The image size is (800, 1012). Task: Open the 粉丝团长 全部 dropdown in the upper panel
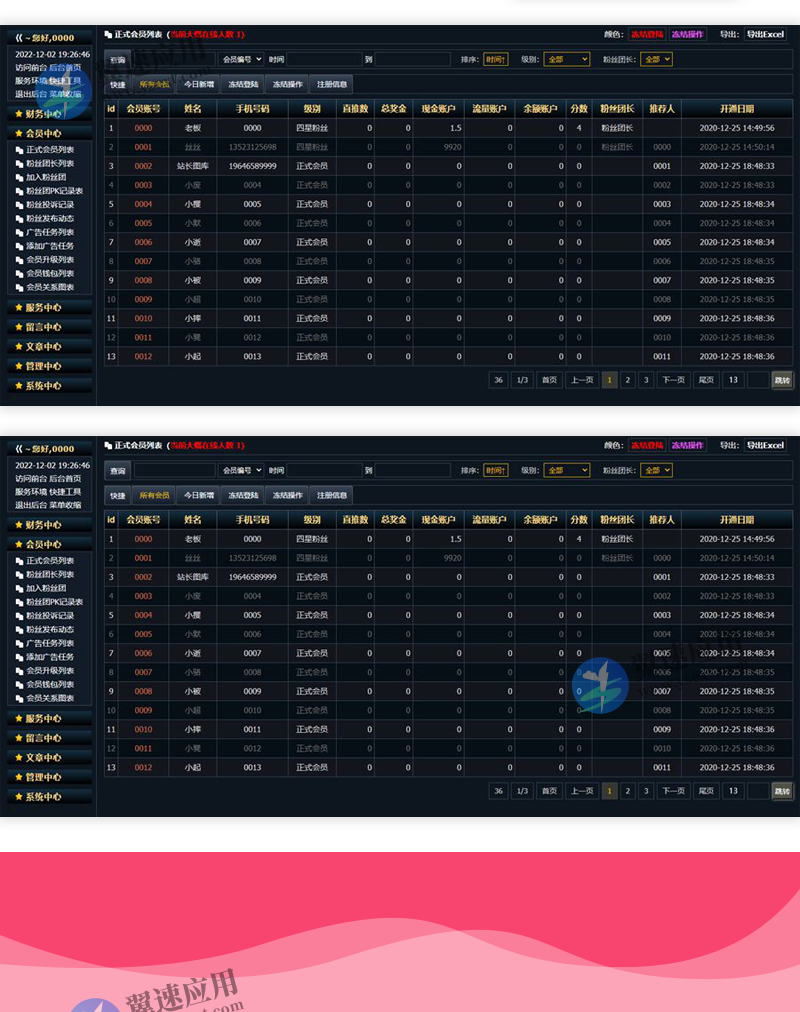pyautogui.click(x=656, y=60)
